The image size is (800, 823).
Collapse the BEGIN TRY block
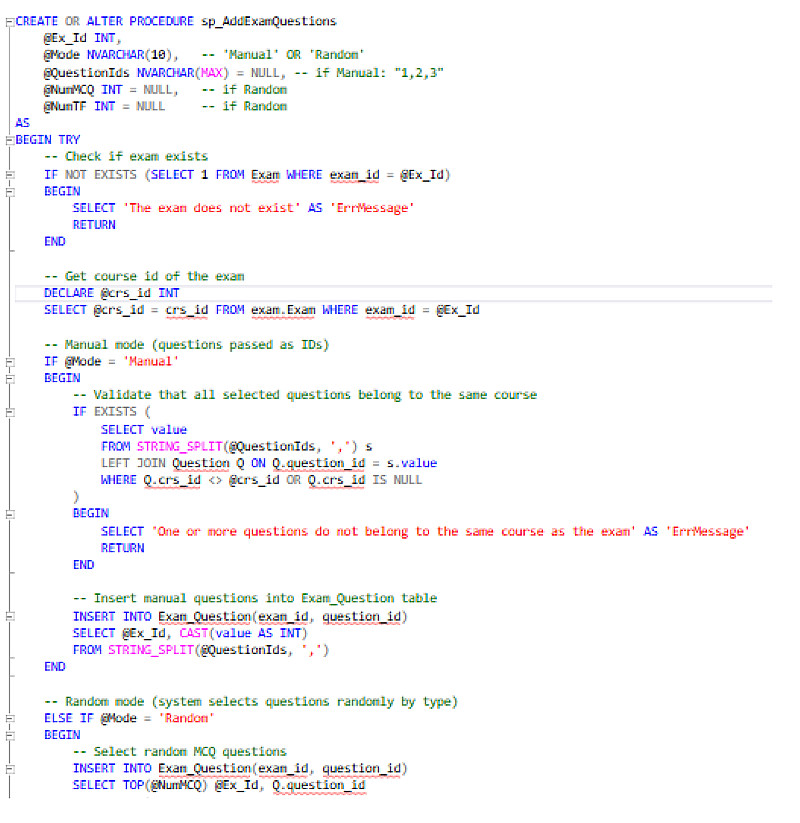pos(9,141)
